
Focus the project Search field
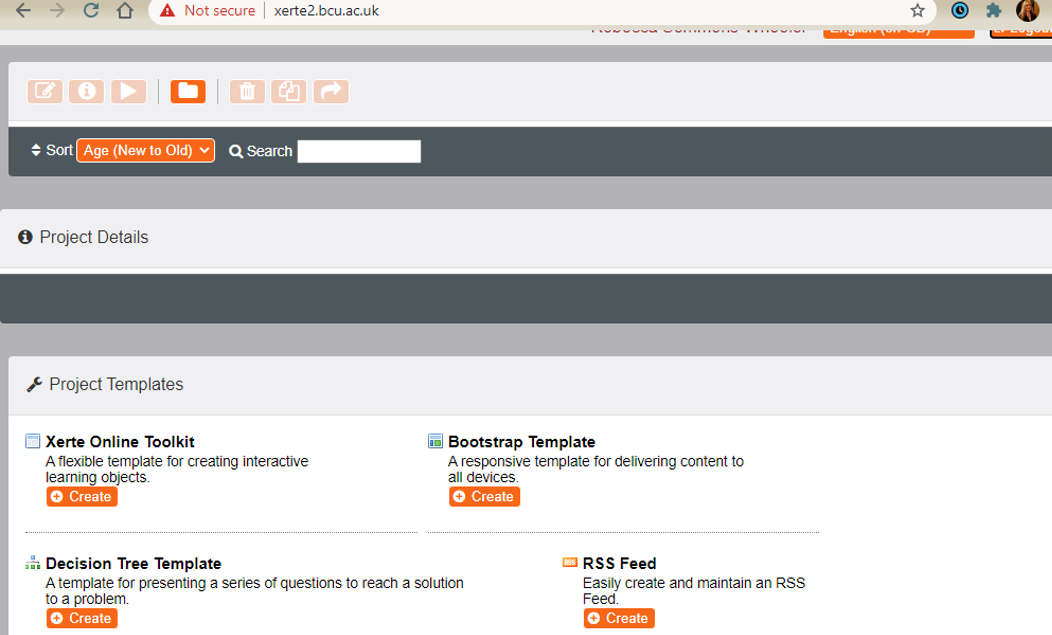(359, 151)
